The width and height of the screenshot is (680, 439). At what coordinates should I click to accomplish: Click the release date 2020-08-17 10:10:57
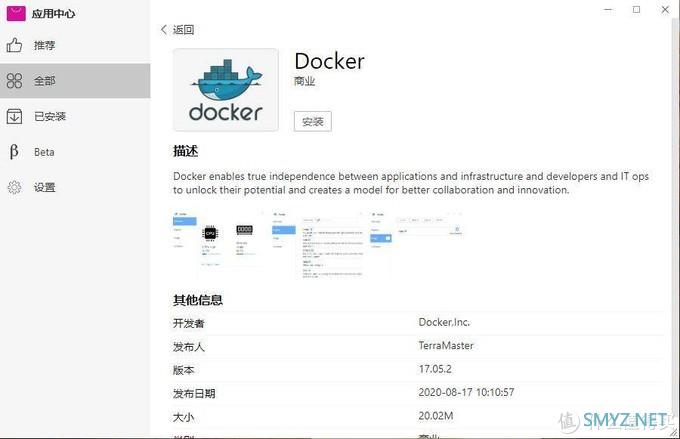click(x=466, y=393)
